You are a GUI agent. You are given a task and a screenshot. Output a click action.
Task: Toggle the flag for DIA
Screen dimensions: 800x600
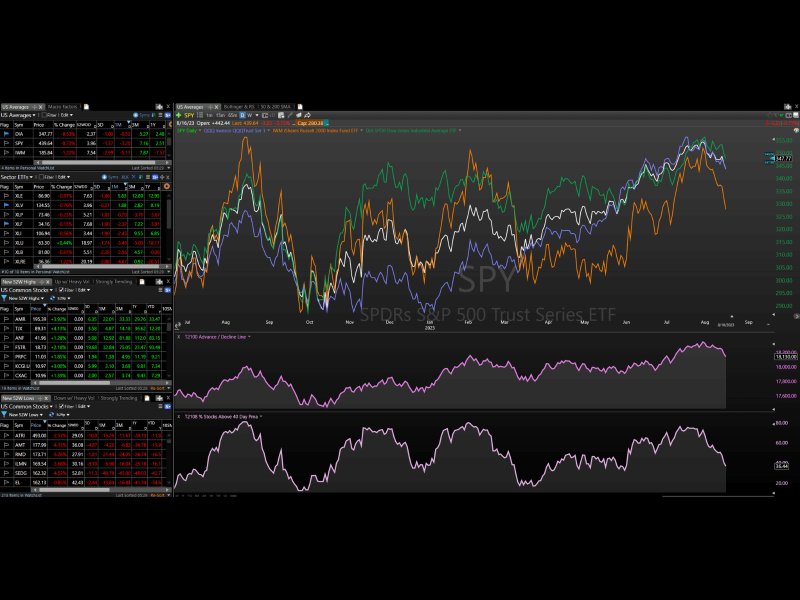pos(6,134)
